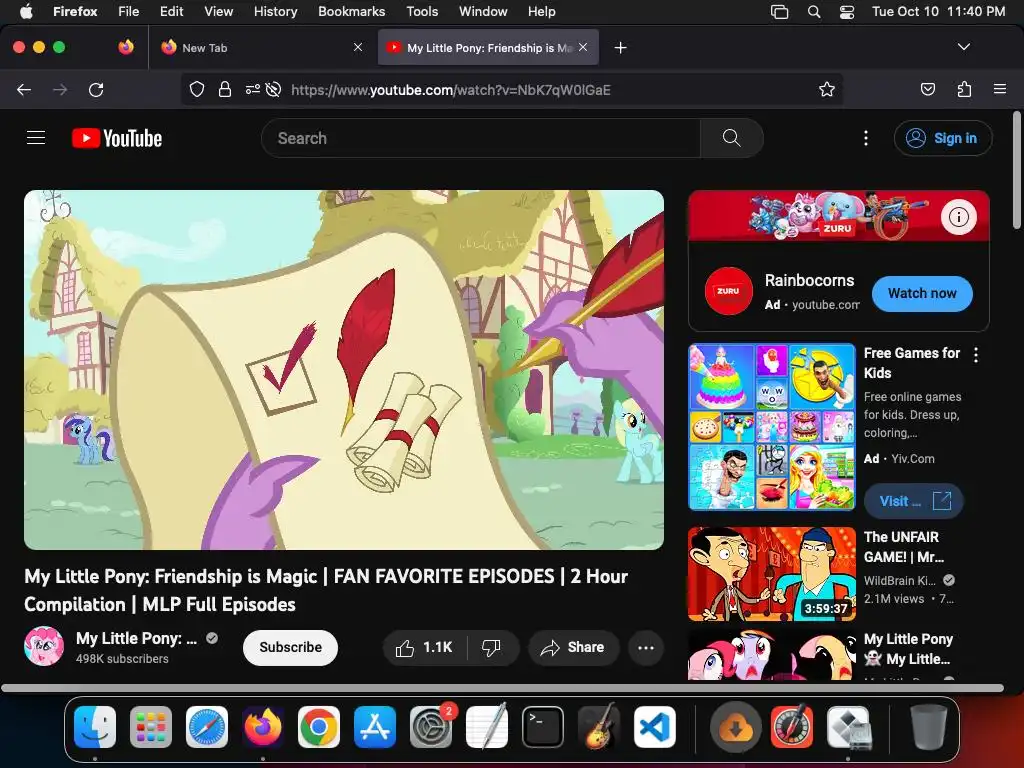Click Watch now on Rainbocorns ad
The height and width of the screenshot is (768, 1024).
(x=922, y=293)
